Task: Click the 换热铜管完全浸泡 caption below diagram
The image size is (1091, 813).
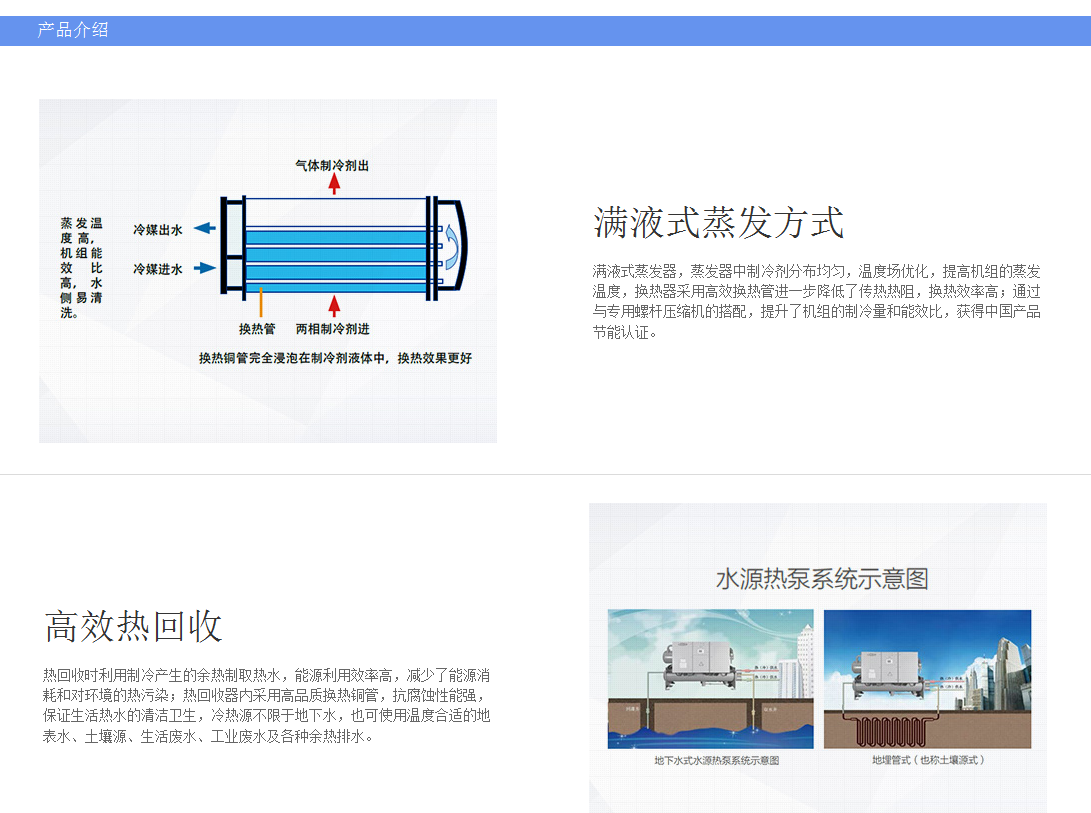Action: [335, 358]
